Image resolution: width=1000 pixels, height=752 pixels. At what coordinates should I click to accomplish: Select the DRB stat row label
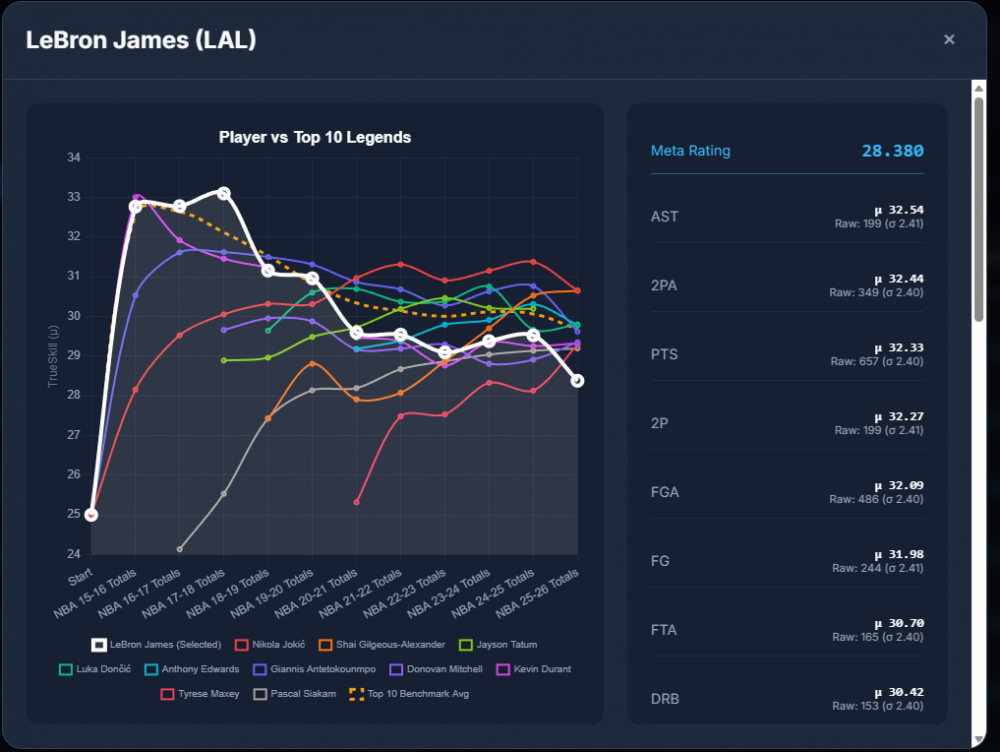(665, 699)
